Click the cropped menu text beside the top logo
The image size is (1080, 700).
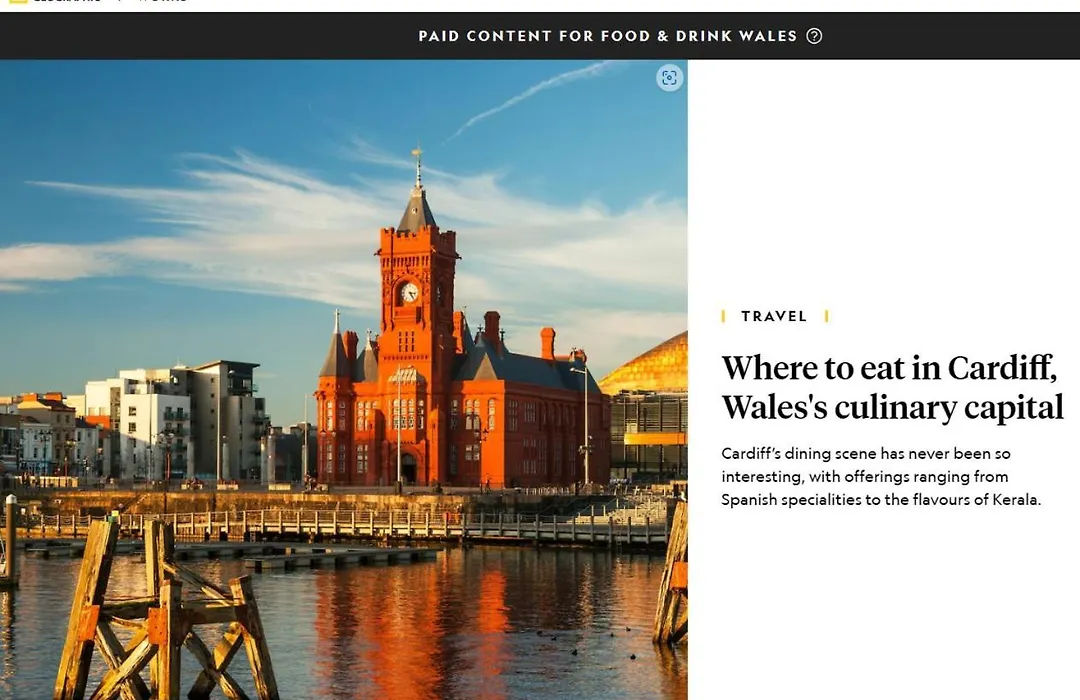pos(163,1)
